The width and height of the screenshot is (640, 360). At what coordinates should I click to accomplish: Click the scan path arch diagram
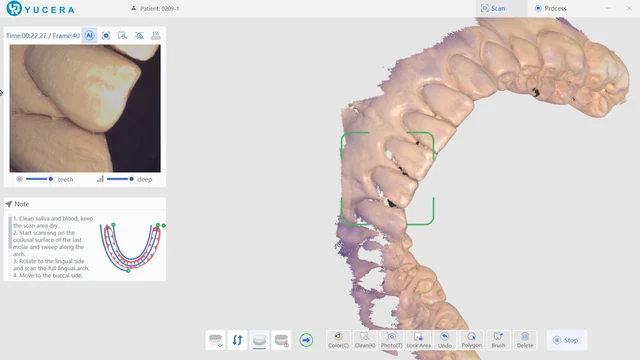click(x=132, y=248)
